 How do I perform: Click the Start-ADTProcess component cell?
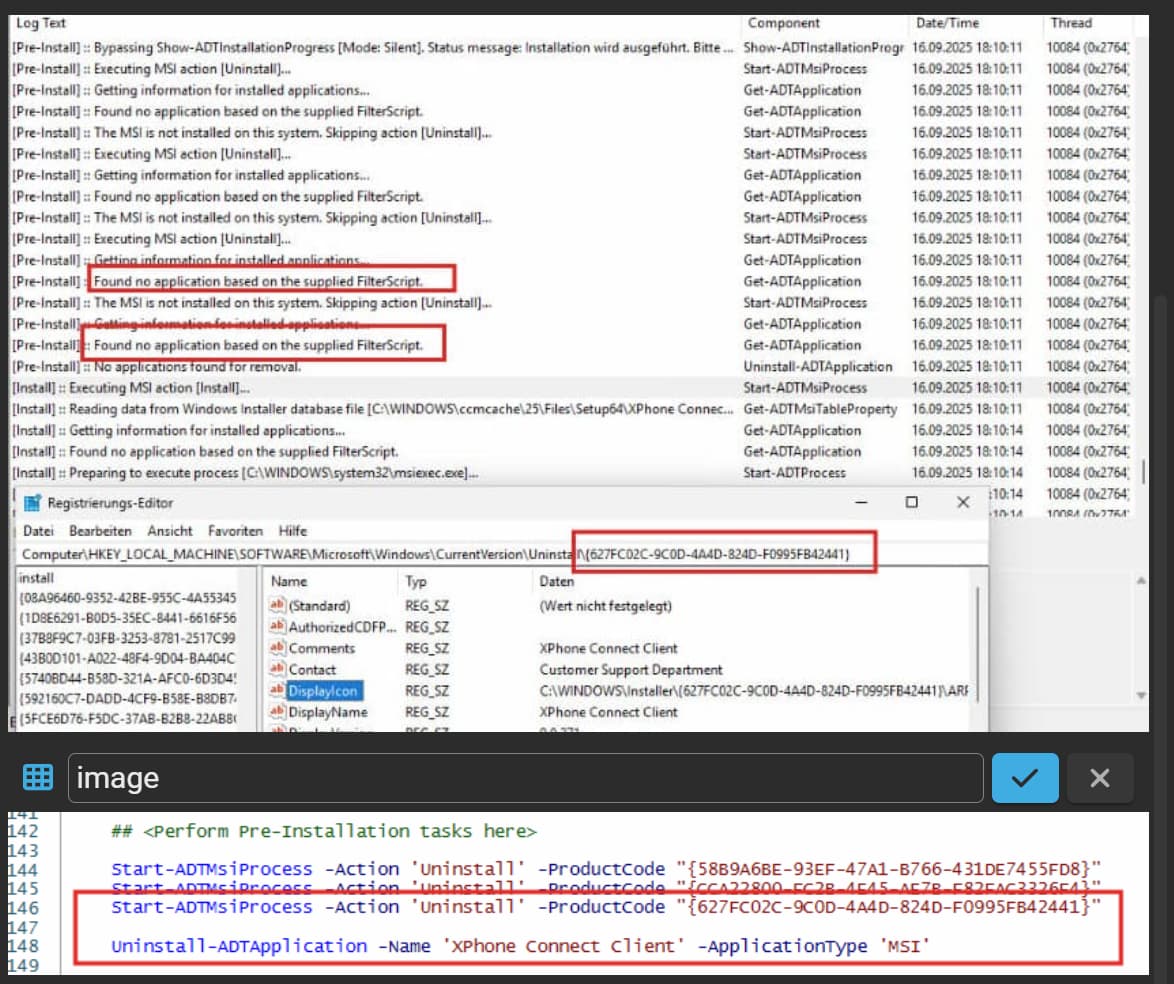[x=794, y=473]
